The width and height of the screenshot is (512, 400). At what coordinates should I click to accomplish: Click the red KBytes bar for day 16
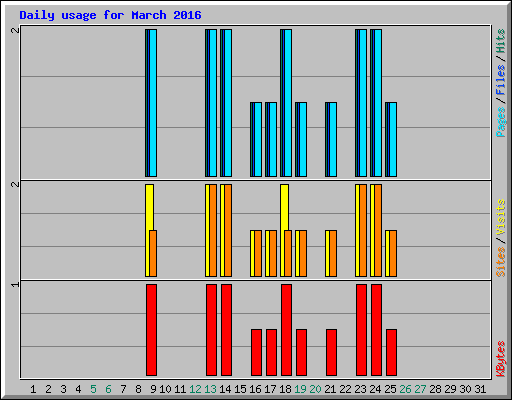click(256, 352)
